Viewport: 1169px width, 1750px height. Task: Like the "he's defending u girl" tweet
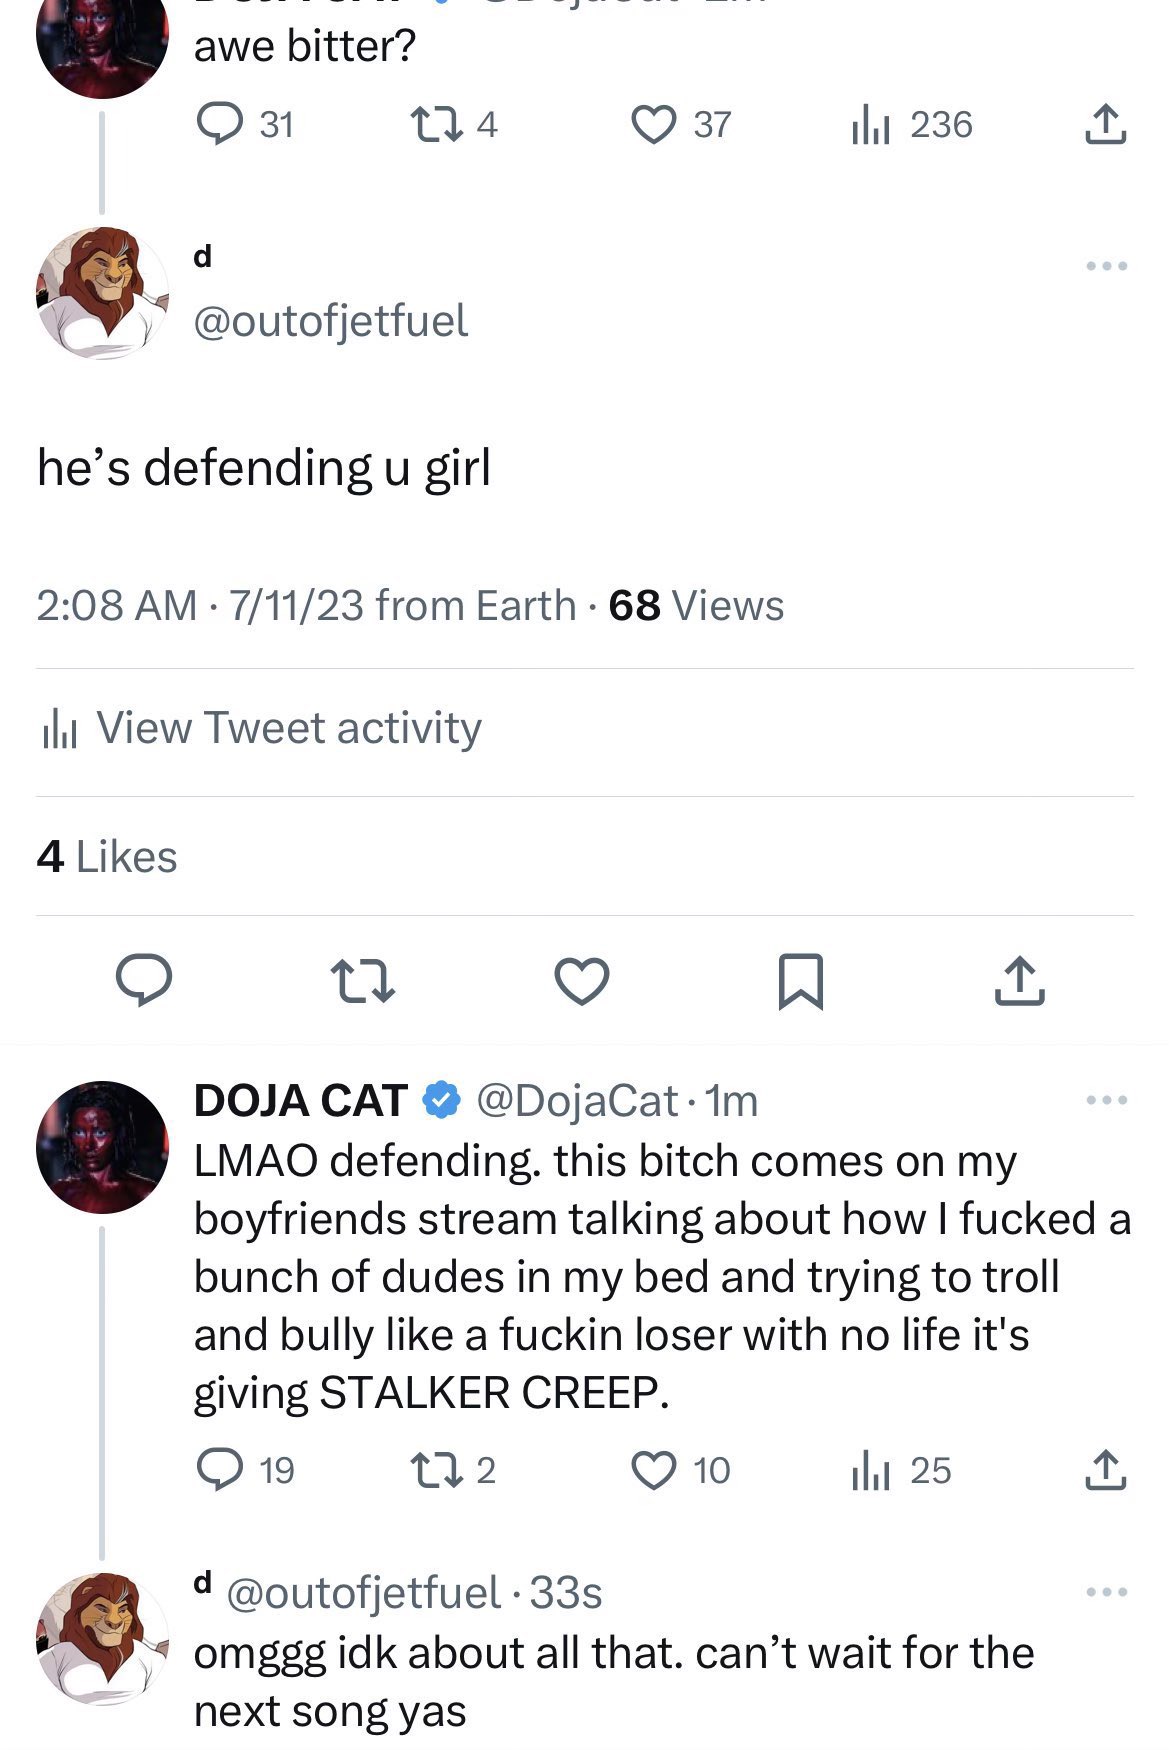(582, 981)
